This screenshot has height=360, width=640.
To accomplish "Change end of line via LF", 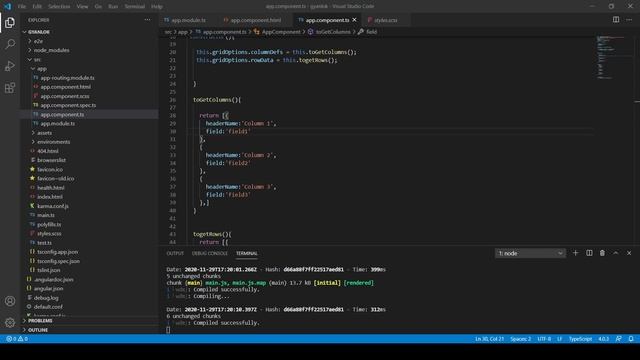I will (560, 339).
